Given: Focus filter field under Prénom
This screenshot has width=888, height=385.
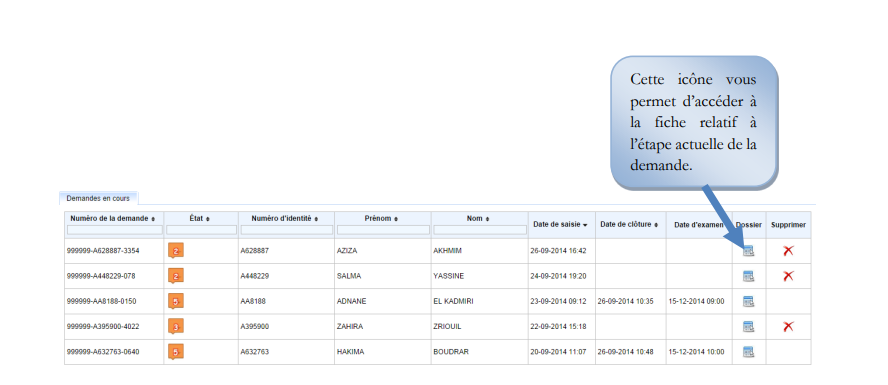Looking at the screenshot, I should (x=383, y=230).
